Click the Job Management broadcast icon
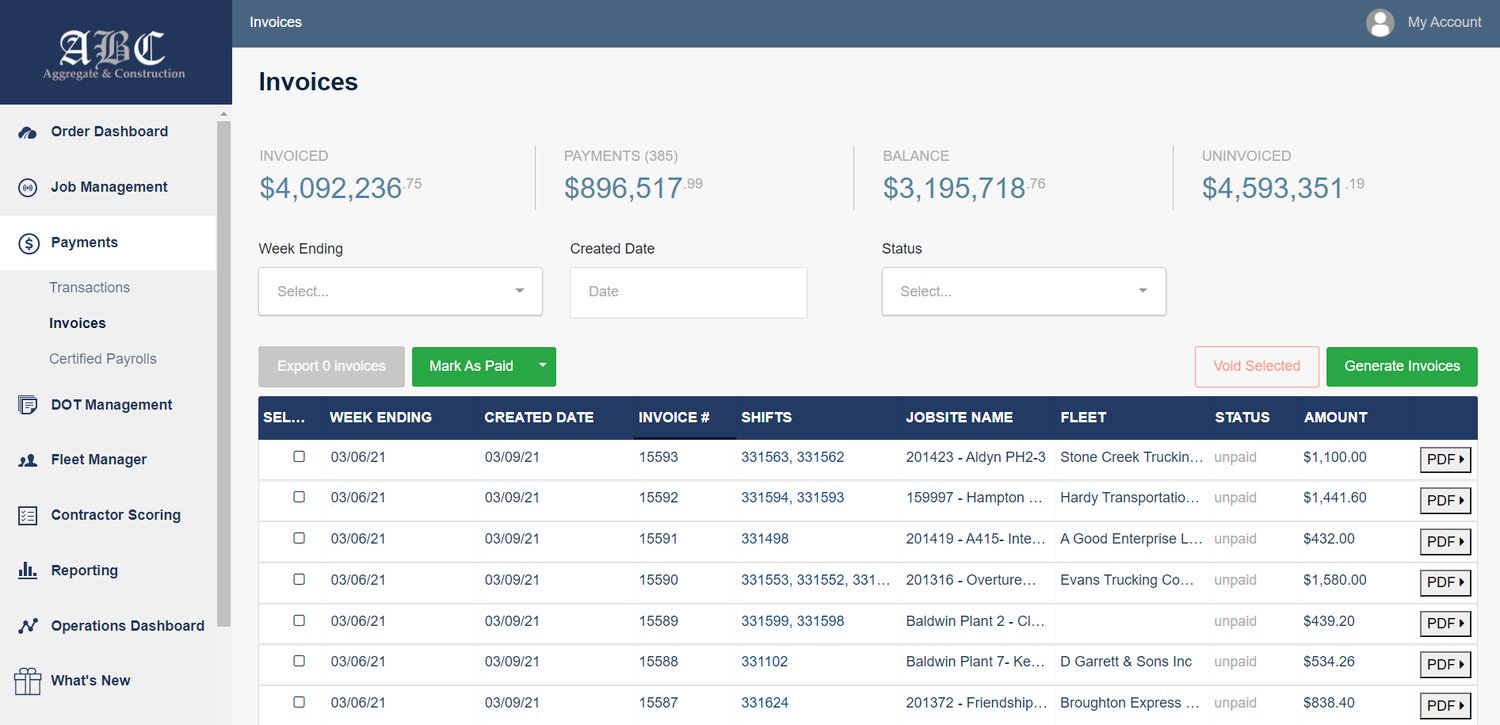Image resolution: width=1500 pixels, height=725 pixels. click(28, 187)
